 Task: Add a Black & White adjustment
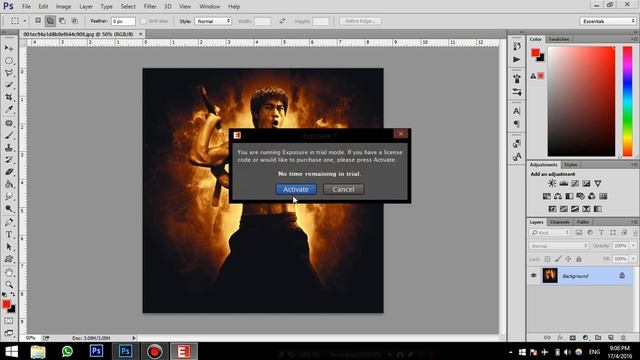(x=569, y=196)
